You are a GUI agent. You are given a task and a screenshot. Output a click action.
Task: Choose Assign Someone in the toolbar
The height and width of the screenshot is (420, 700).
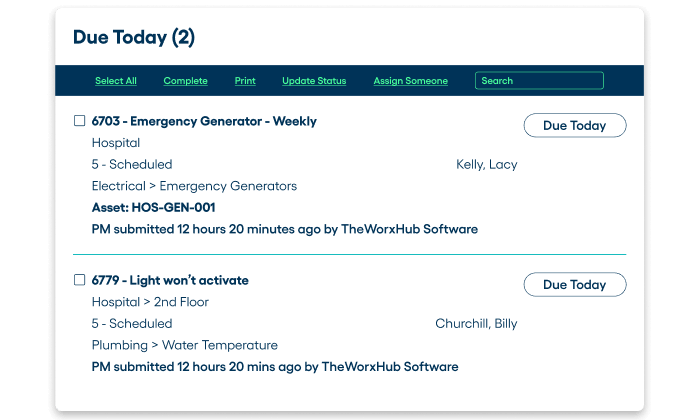point(410,81)
